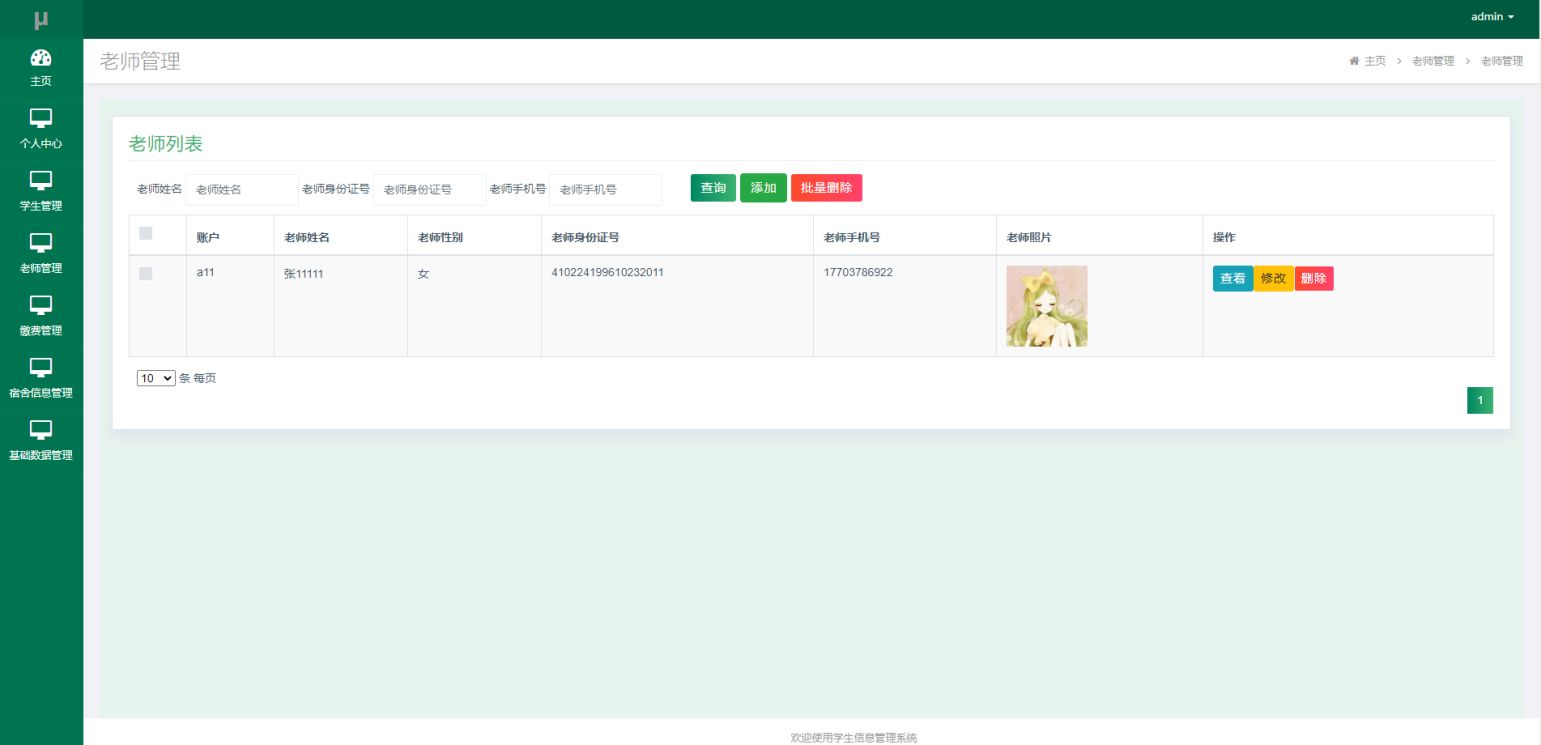Viewport: 1541px width, 745px height.
Task: Open 学生管理 monitor icon in sidebar
Action: (x=41, y=180)
